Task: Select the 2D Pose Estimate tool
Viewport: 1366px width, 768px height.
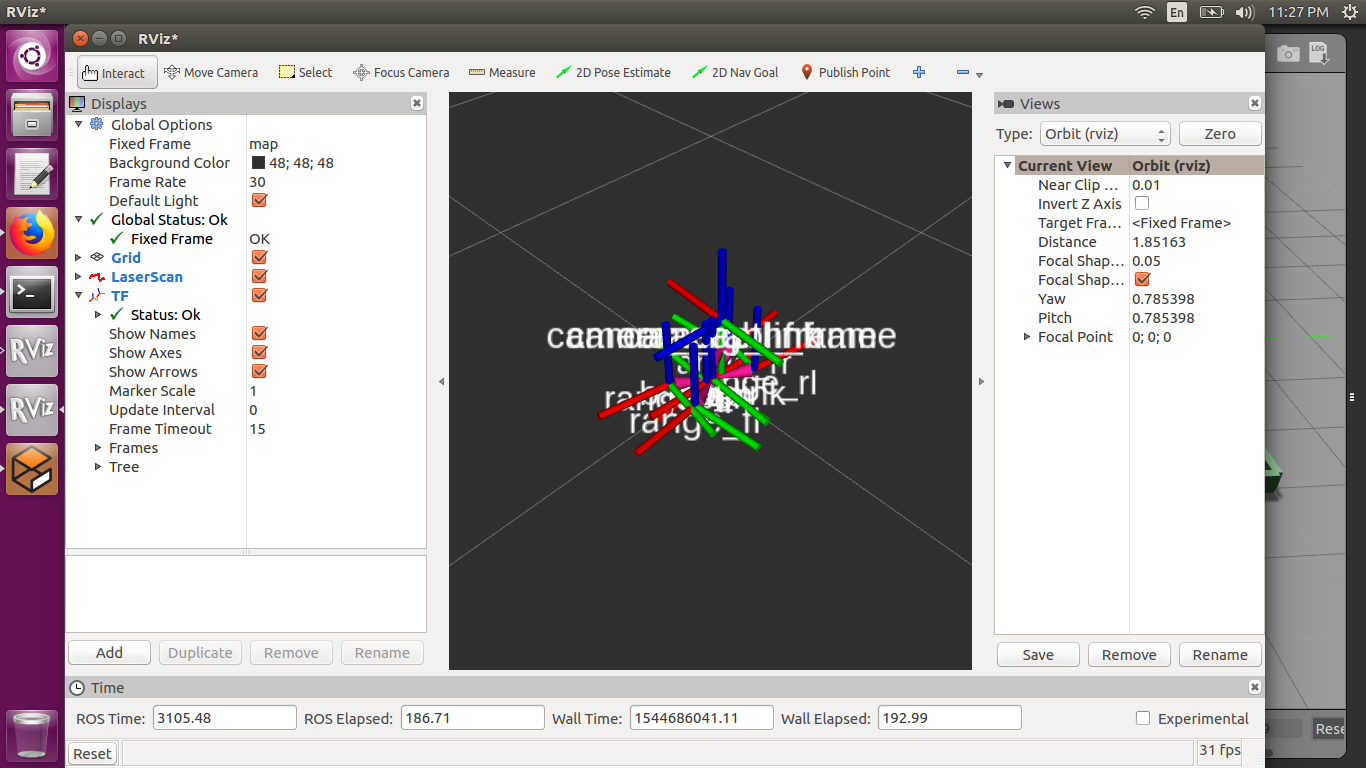Action: coord(613,73)
